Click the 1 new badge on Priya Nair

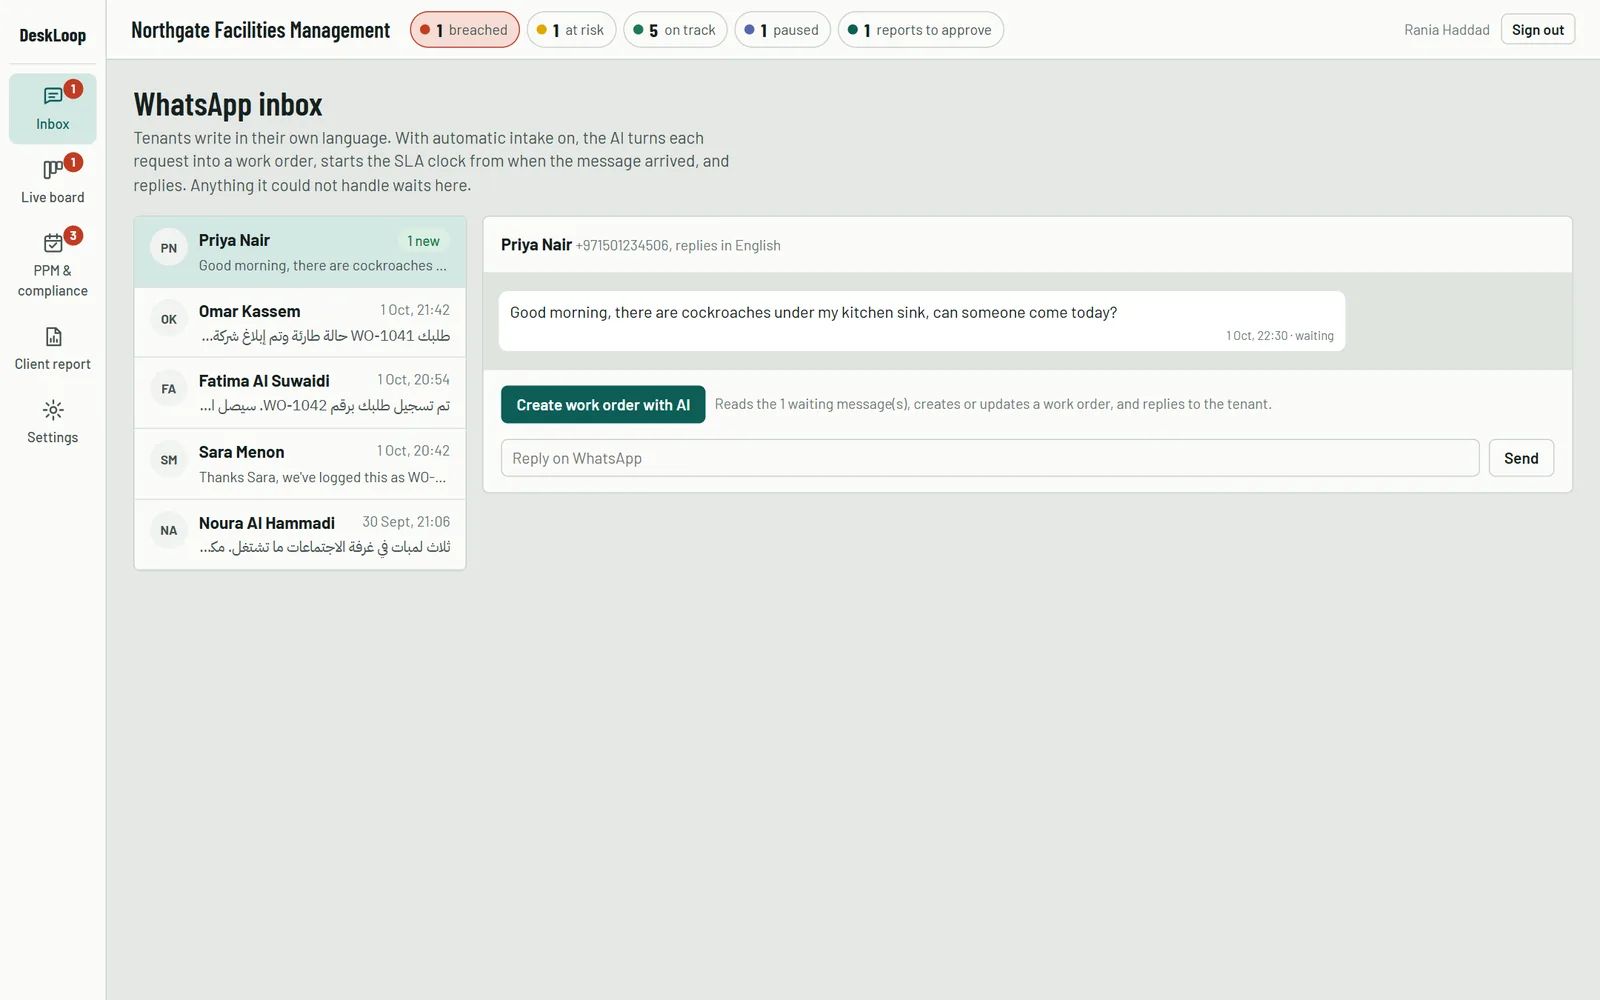point(423,241)
